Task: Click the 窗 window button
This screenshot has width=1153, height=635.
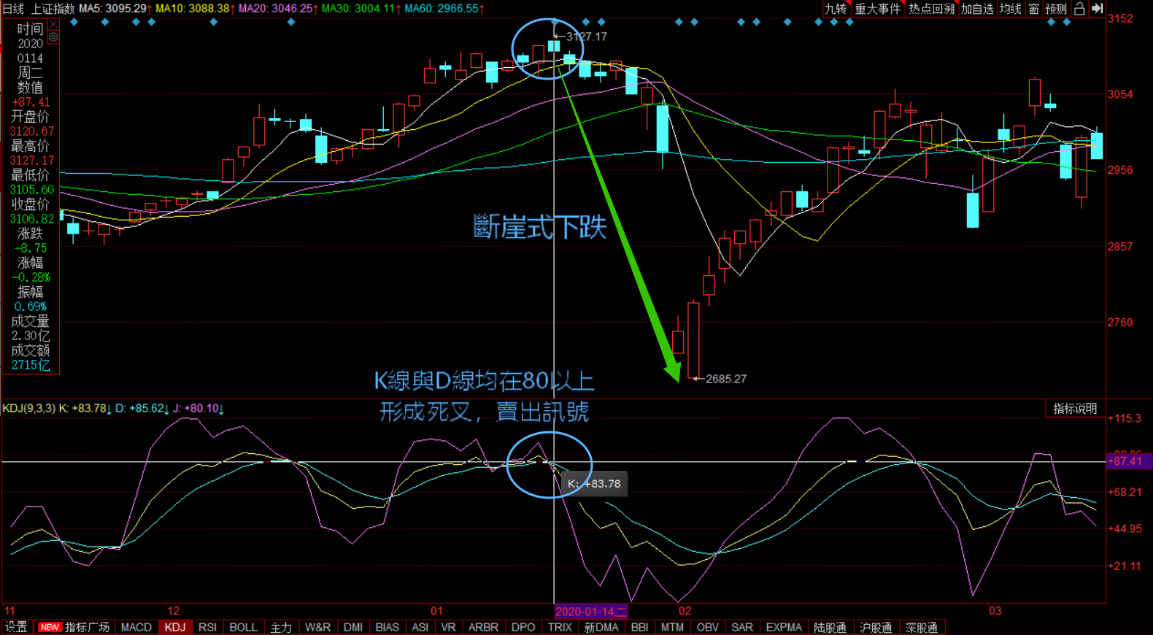Action: pyautogui.click(x=1032, y=9)
